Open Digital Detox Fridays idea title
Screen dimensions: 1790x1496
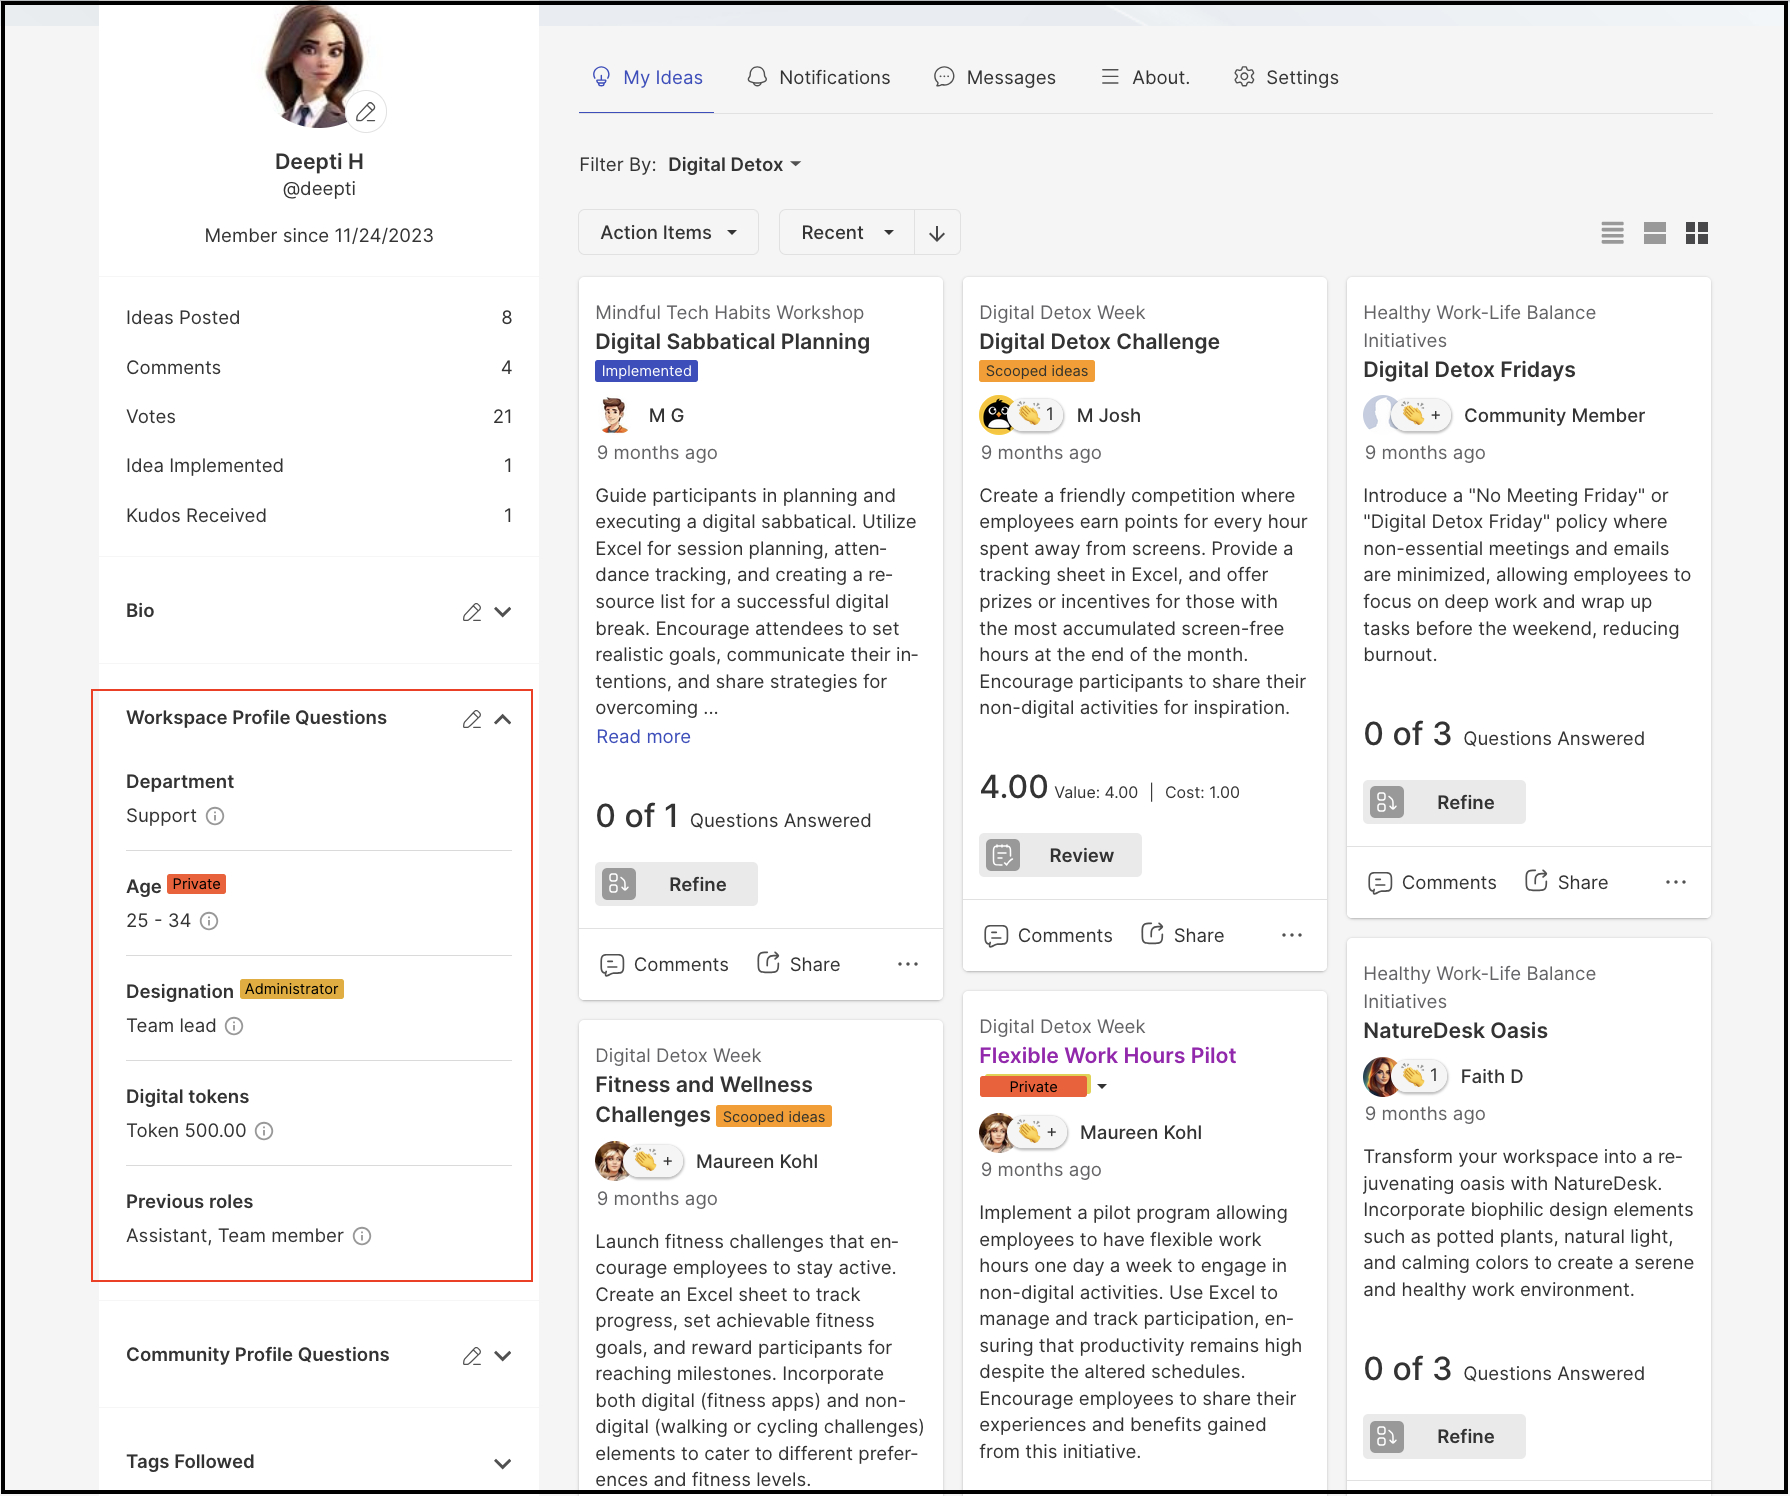[x=1469, y=370]
